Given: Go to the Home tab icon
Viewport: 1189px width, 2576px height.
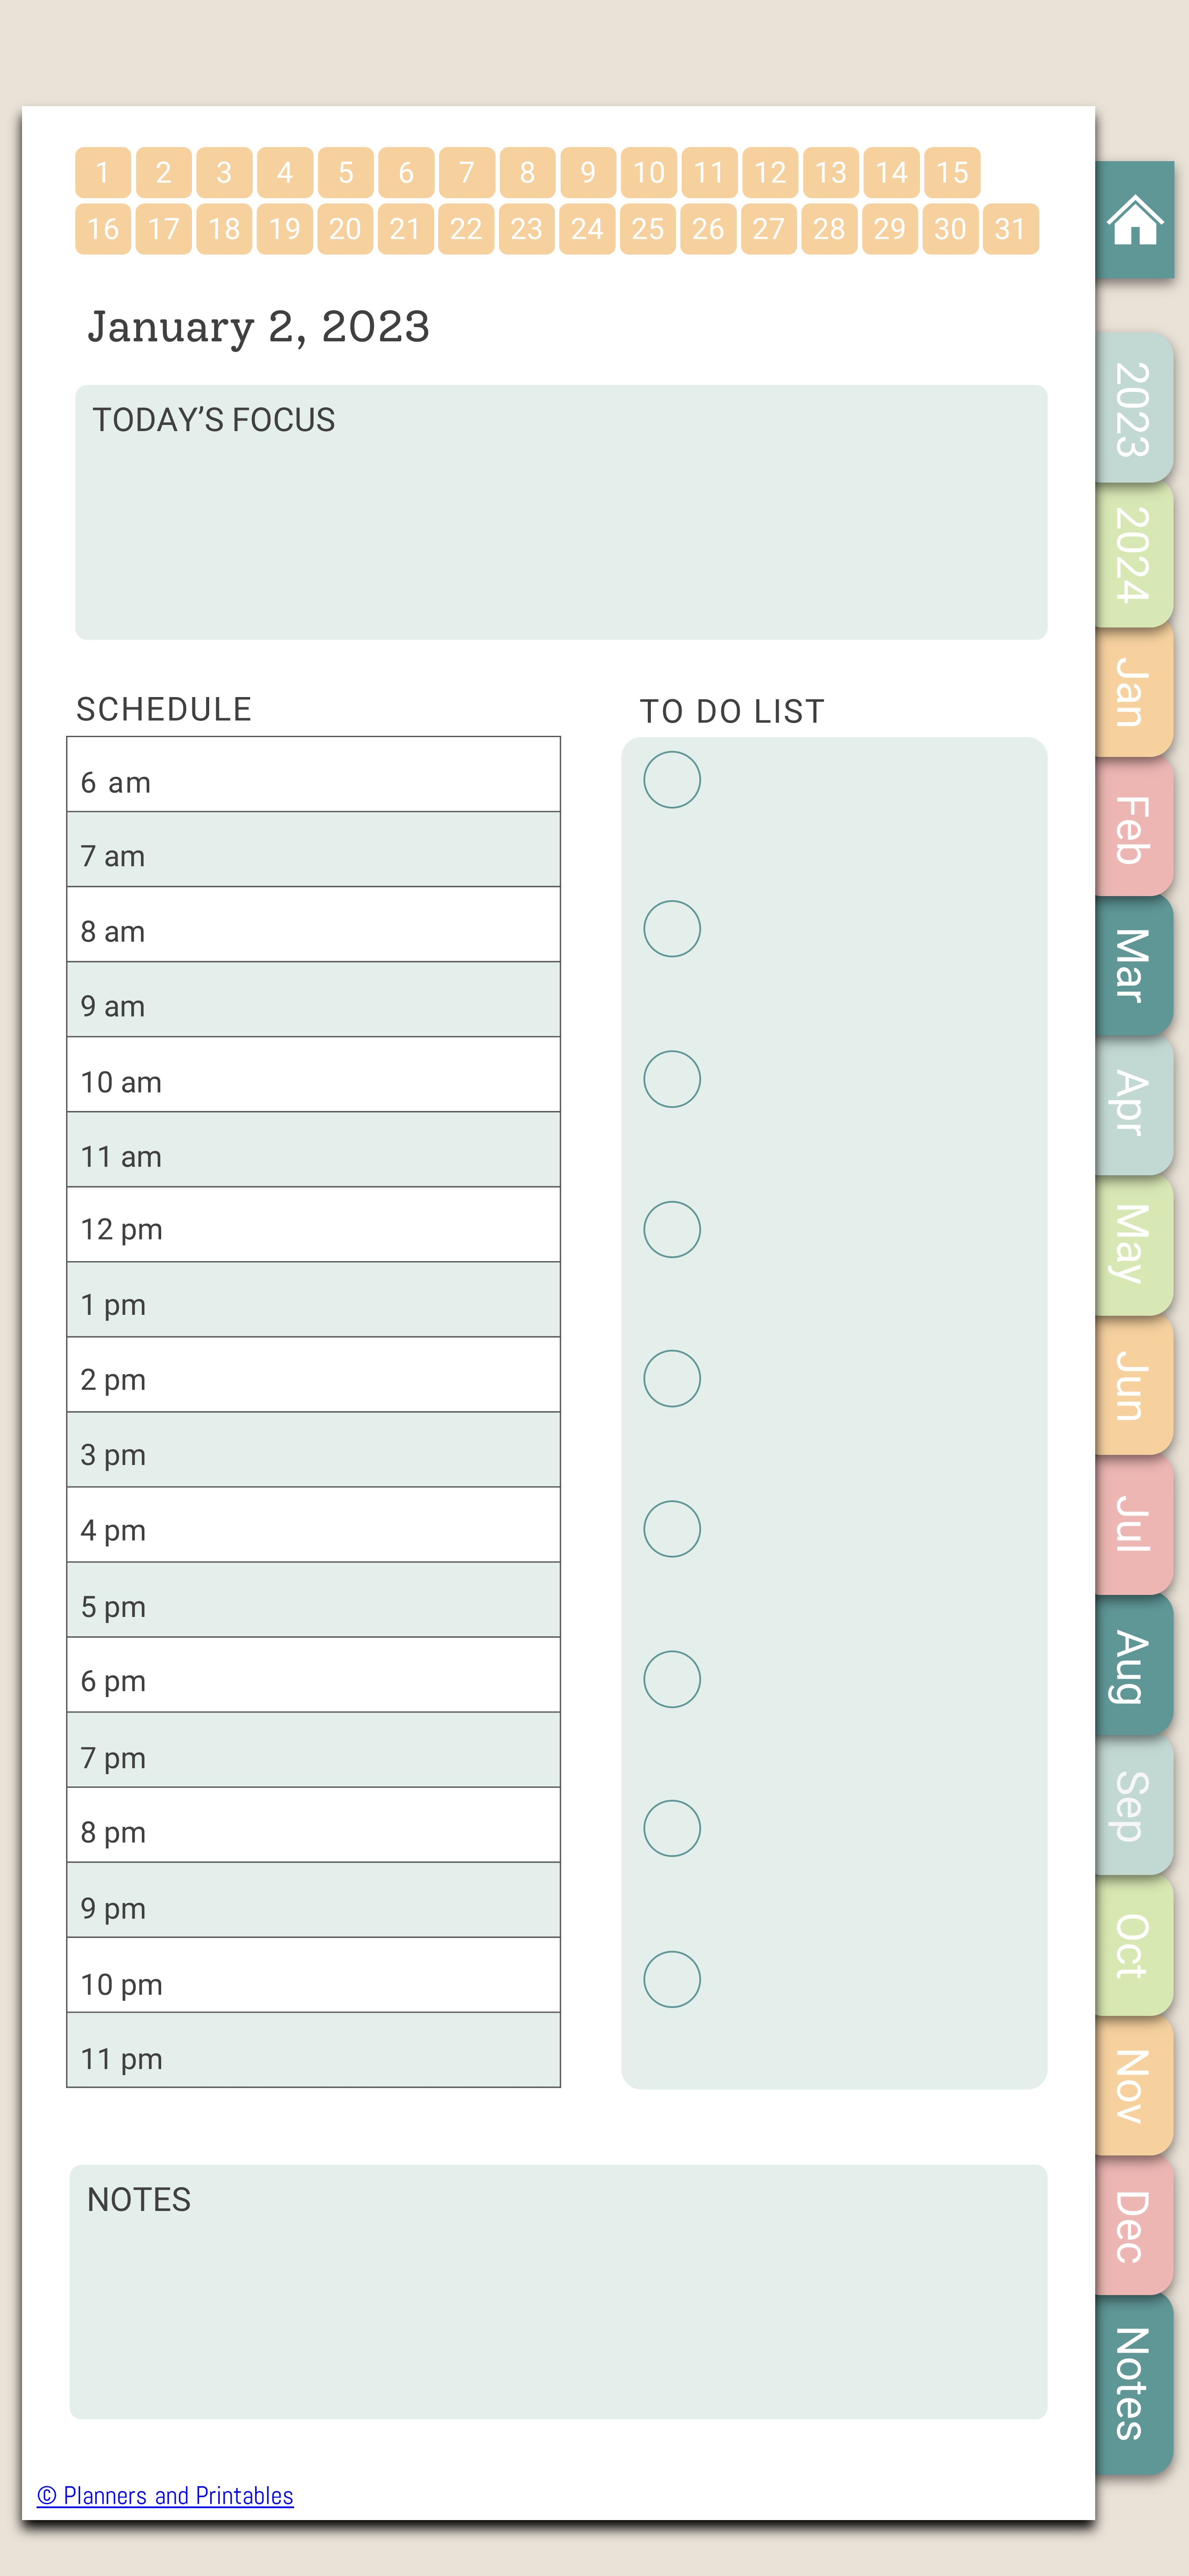Looking at the screenshot, I should tap(1135, 220).
